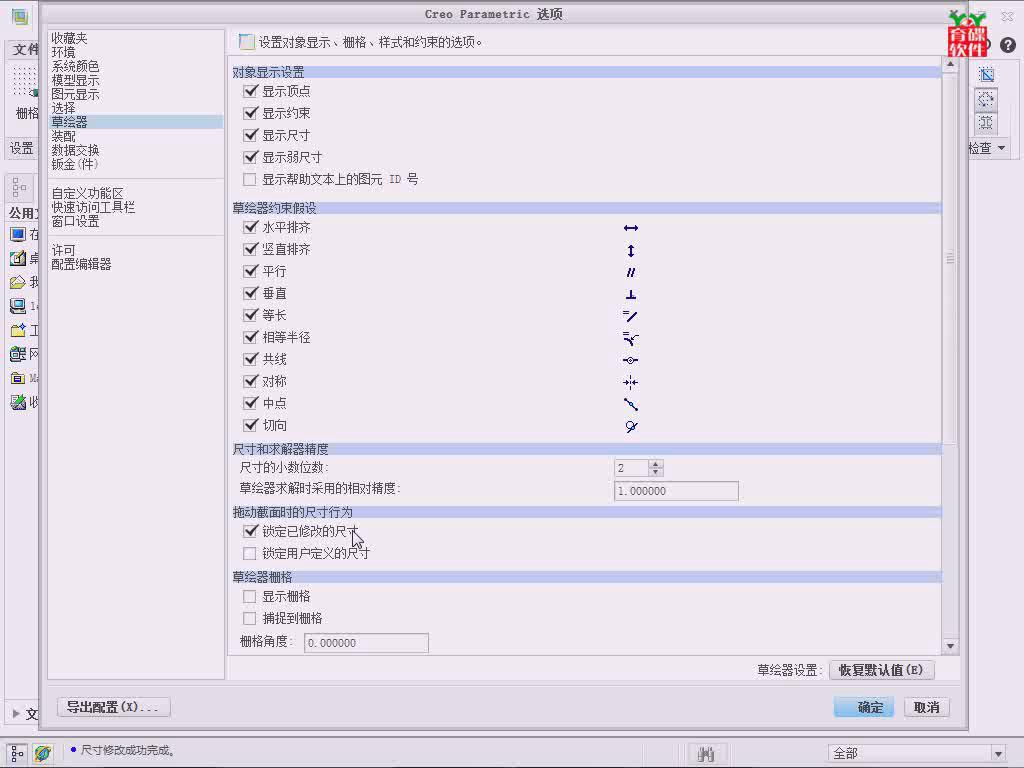Turn off the 显示弱尺寸 checkbox
This screenshot has height=768, width=1024.
pyautogui.click(x=250, y=157)
